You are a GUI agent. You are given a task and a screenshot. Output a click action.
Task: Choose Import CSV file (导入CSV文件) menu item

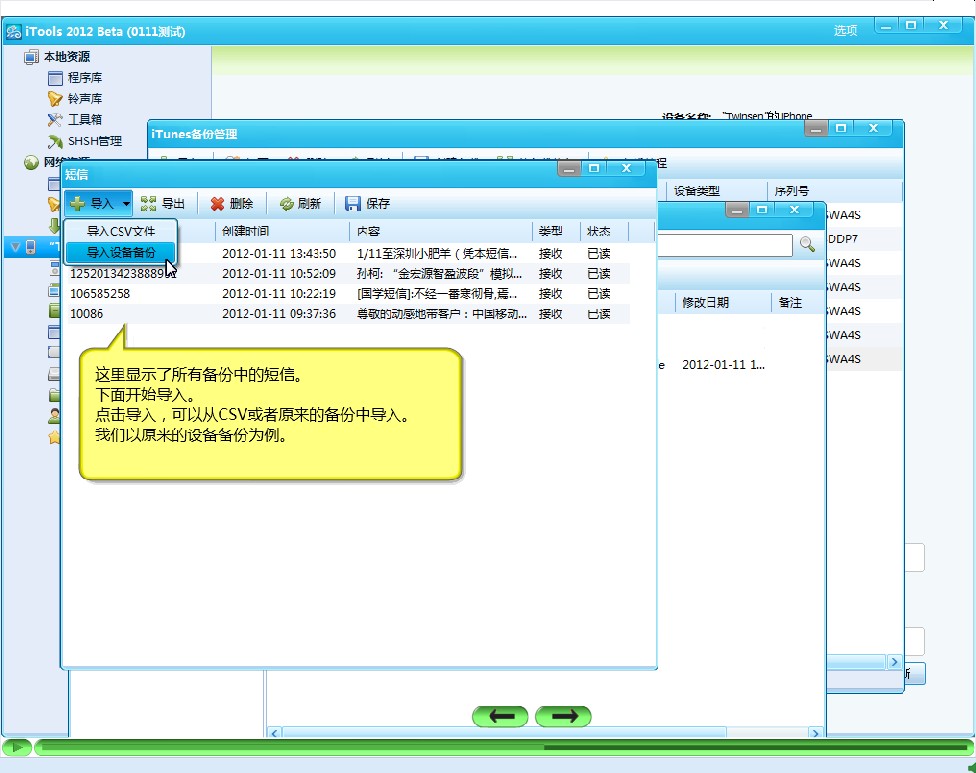[x=120, y=231]
